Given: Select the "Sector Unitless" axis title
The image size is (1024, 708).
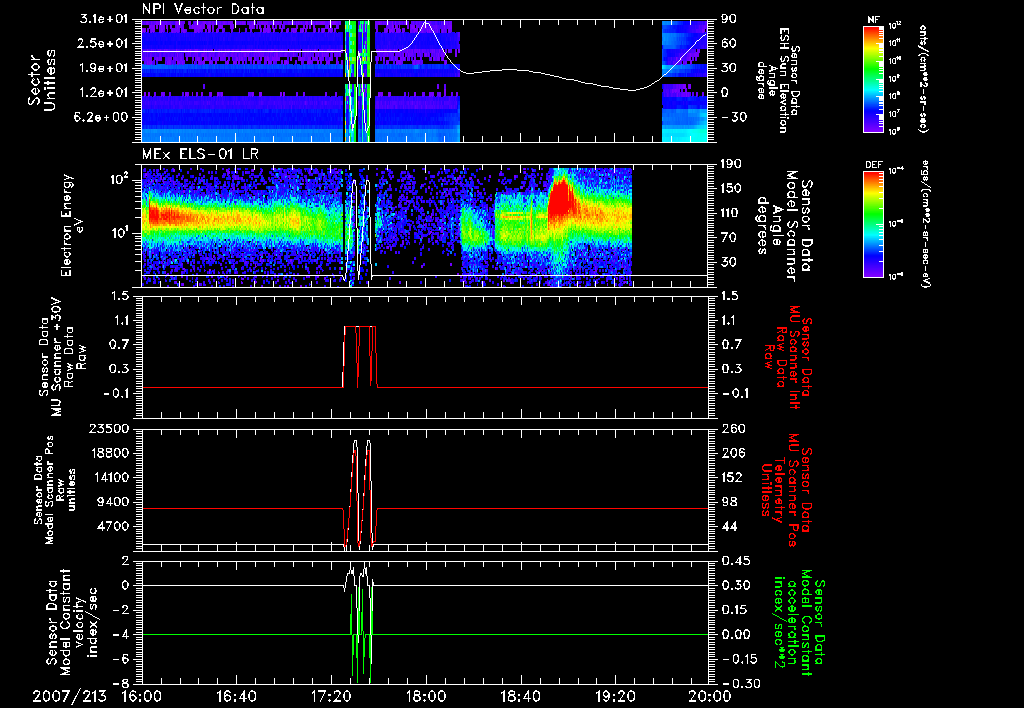Looking at the screenshot, I should click(x=42, y=80).
